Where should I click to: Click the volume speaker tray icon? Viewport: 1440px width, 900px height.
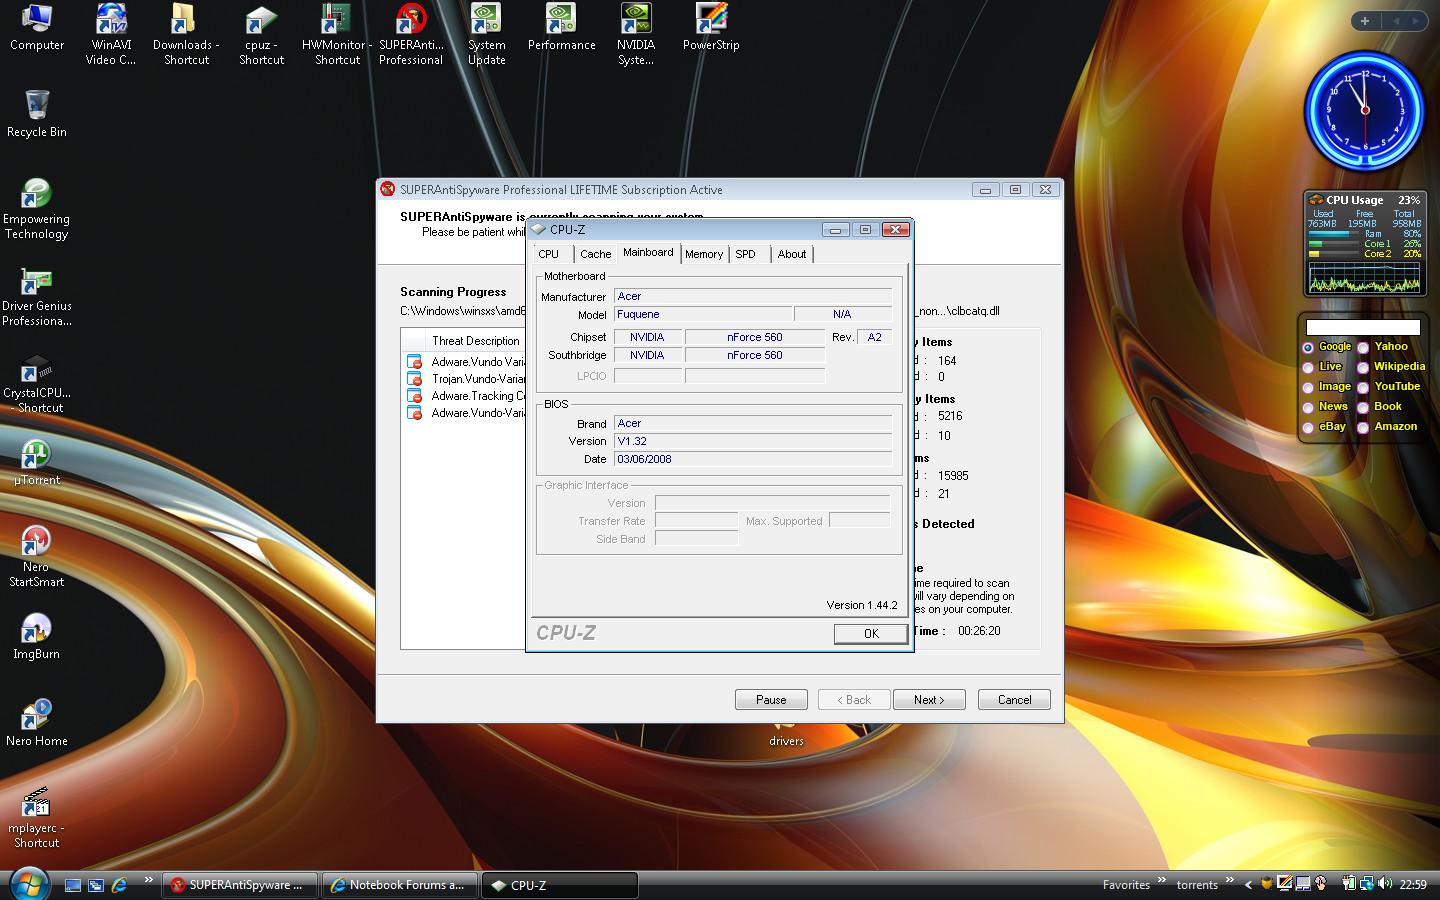[1385, 884]
